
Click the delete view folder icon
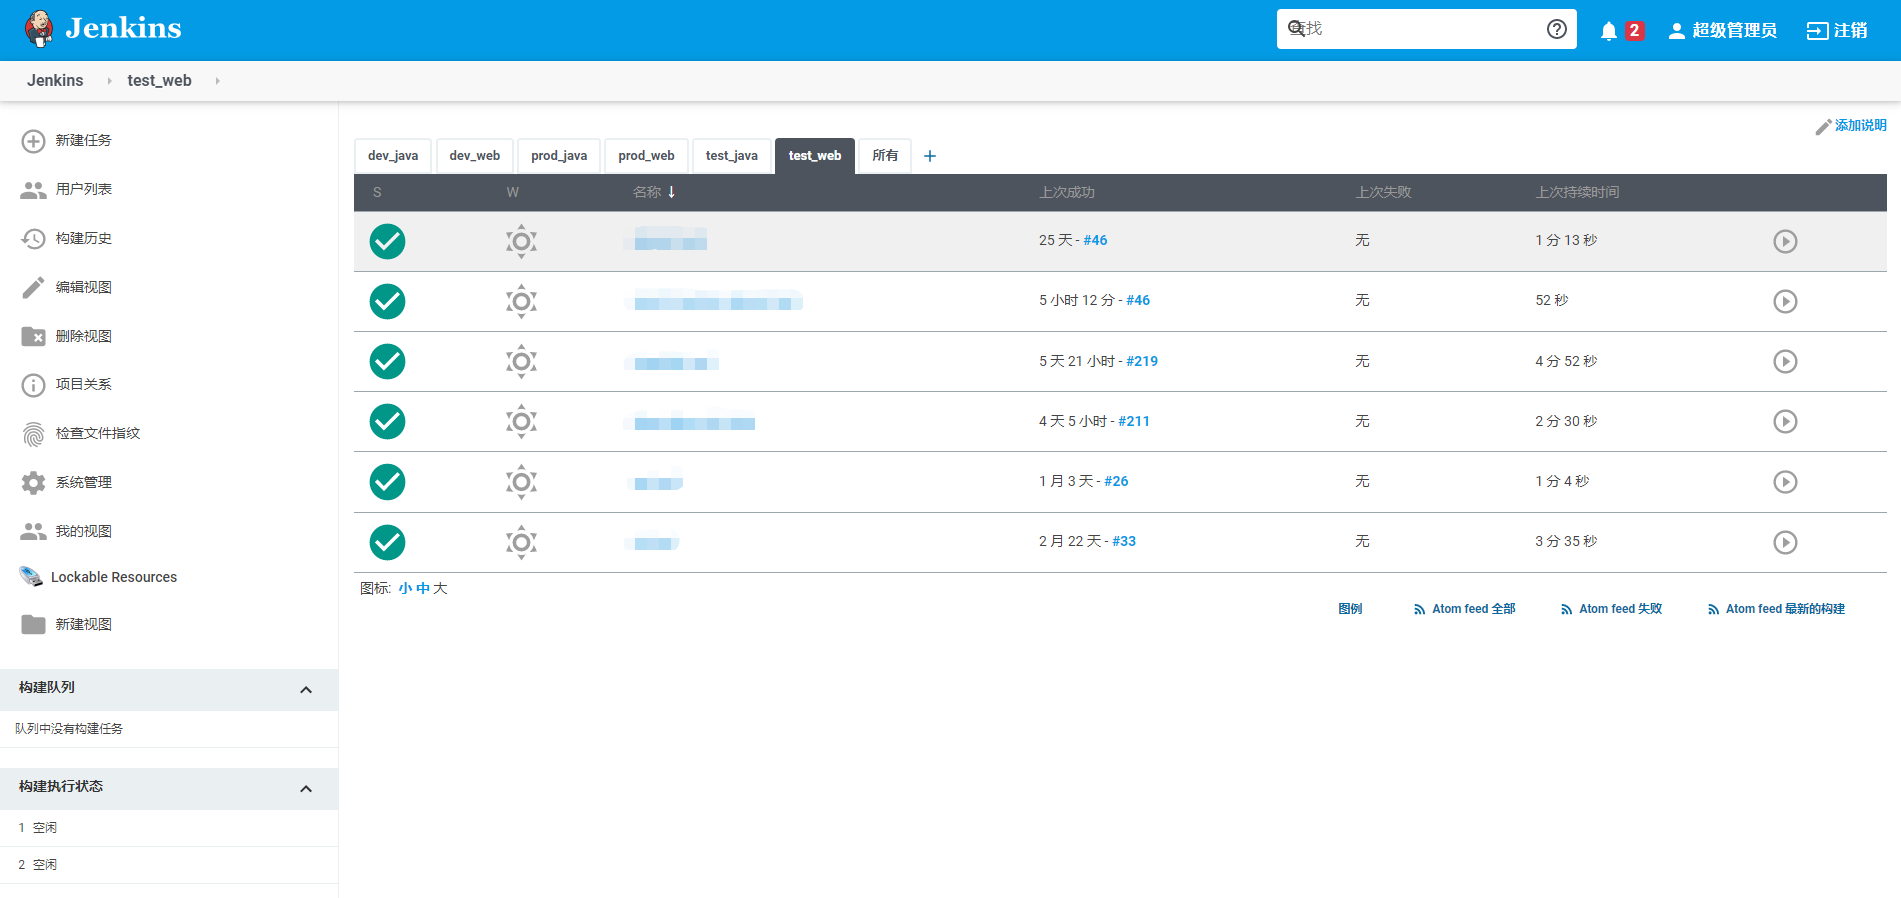pos(33,337)
